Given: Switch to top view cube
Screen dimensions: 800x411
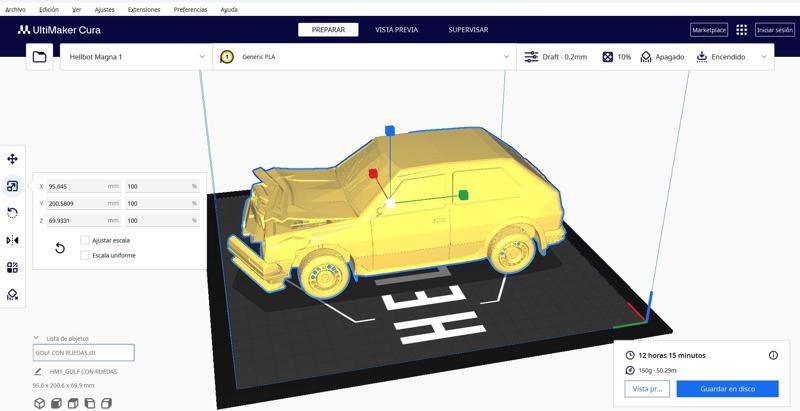Looking at the screenshot, I should (73, 403).
